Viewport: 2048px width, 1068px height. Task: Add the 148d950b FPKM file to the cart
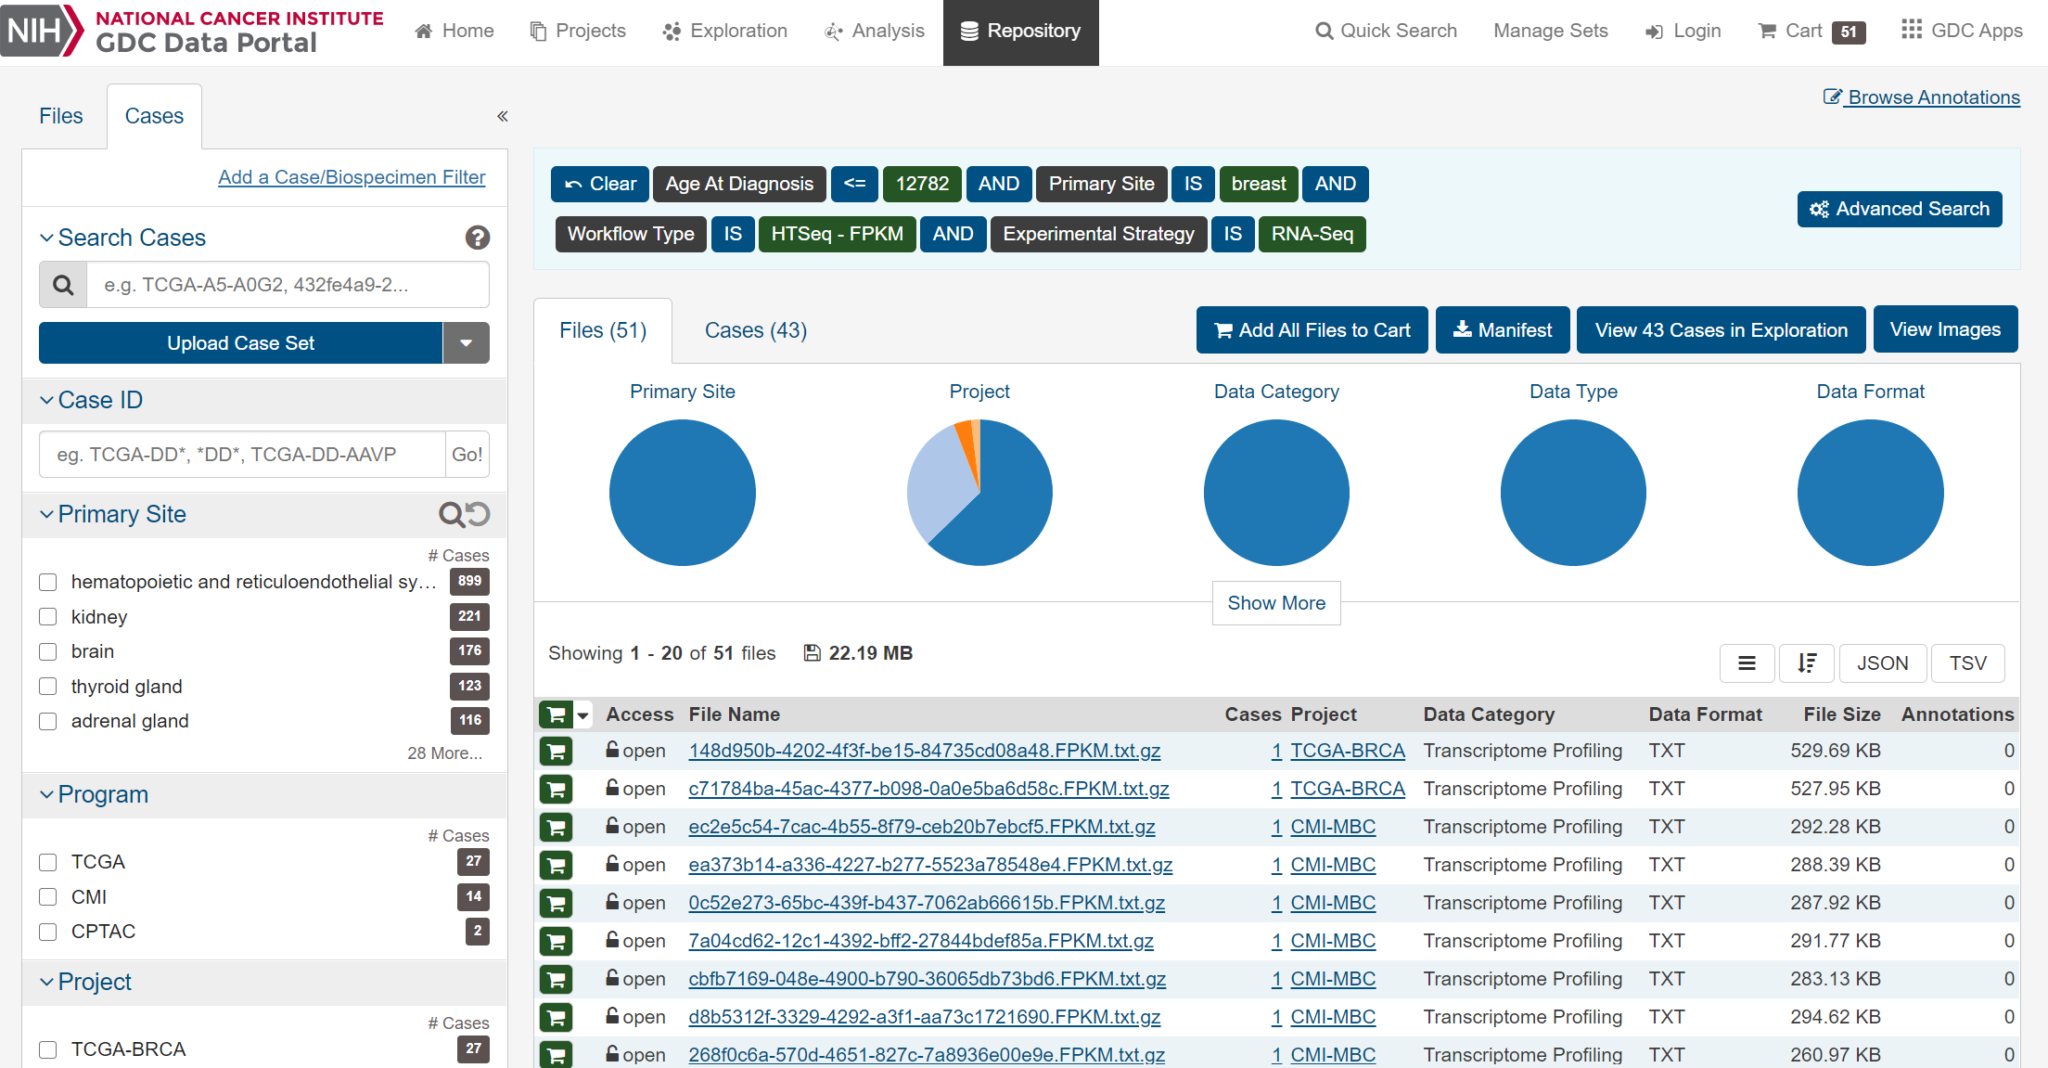(556, 751)
